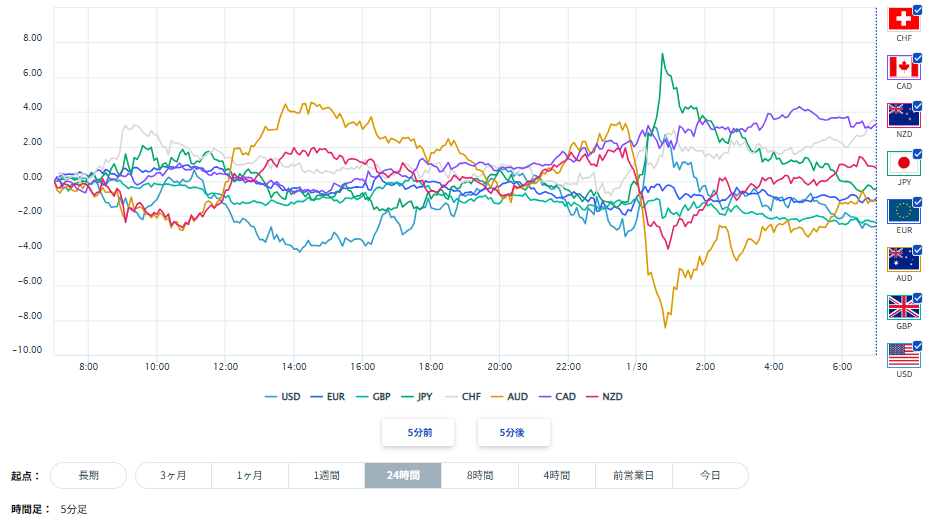The width and height of the screenshot is (931, 528).
Task: Click the AUD Australian flag icon
Action: 902,260
